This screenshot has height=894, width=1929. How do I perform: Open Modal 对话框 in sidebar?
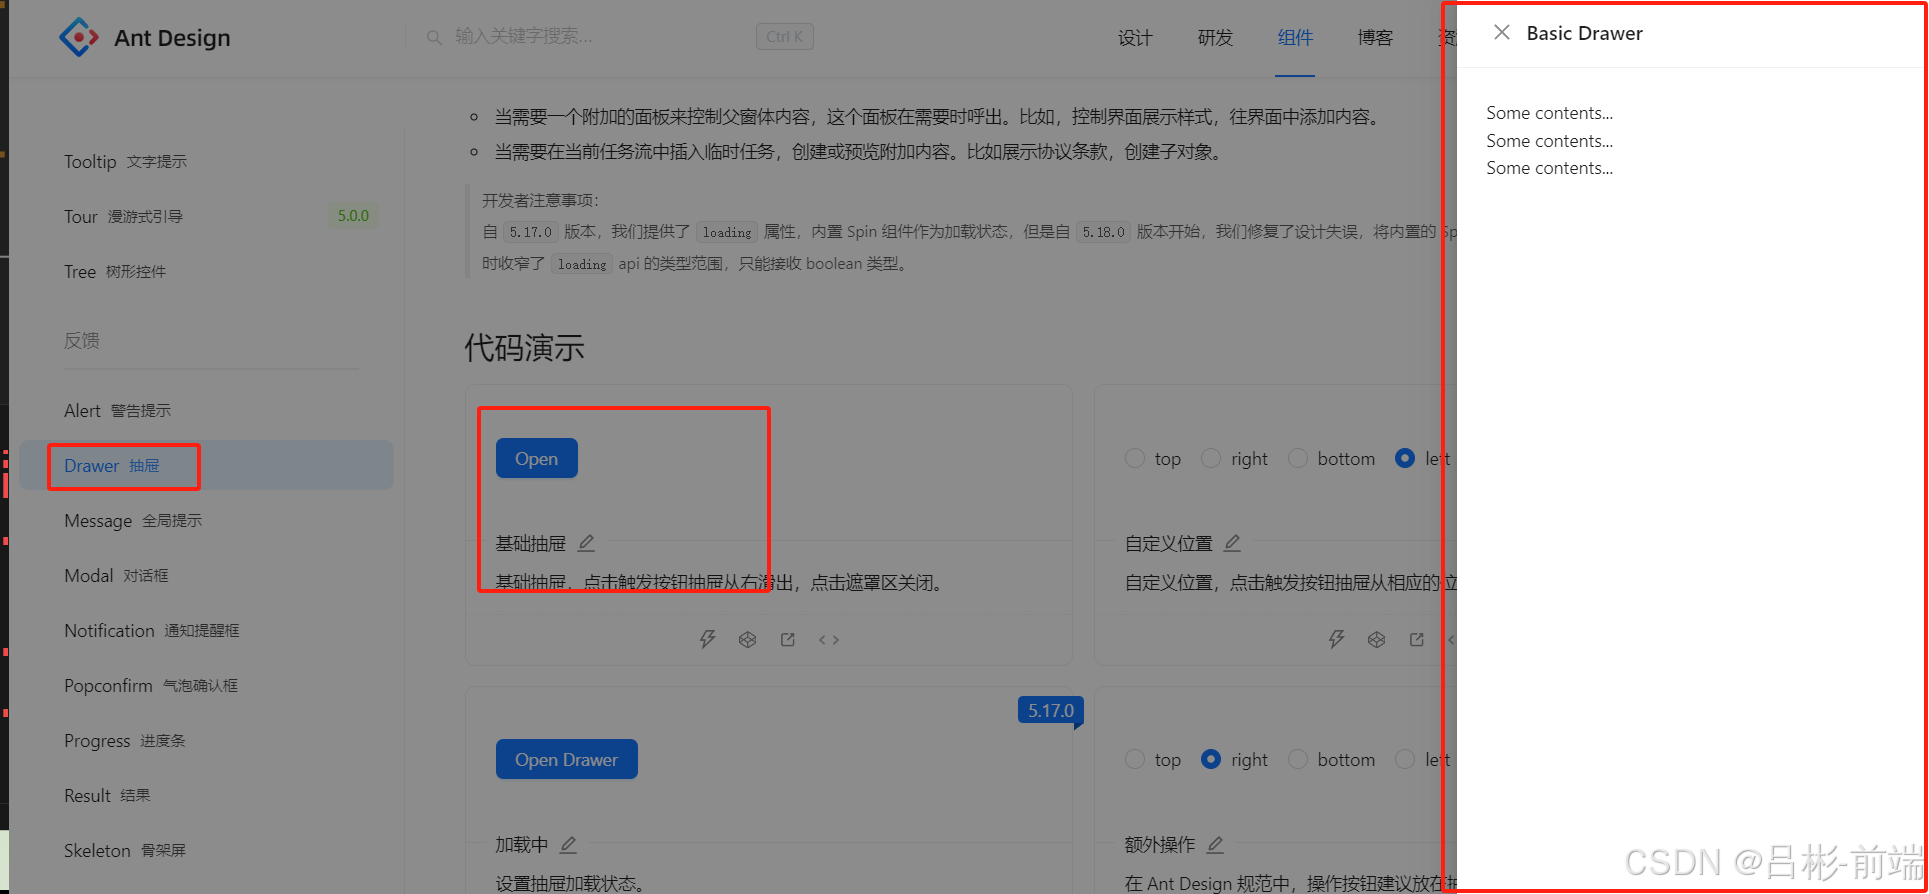(206, 575)
